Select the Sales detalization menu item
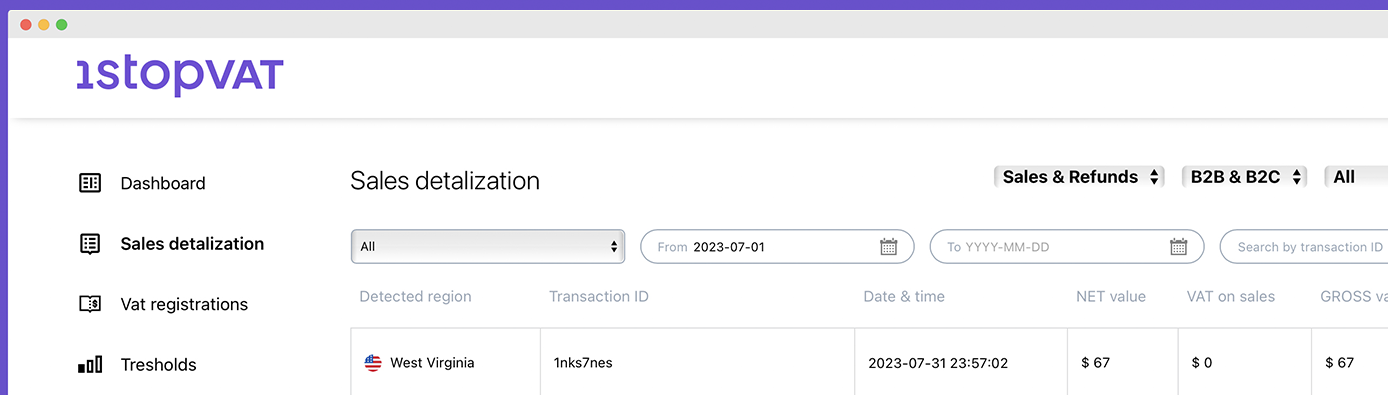Screen dimensions: 1388x395 click(x=192, y=244)
